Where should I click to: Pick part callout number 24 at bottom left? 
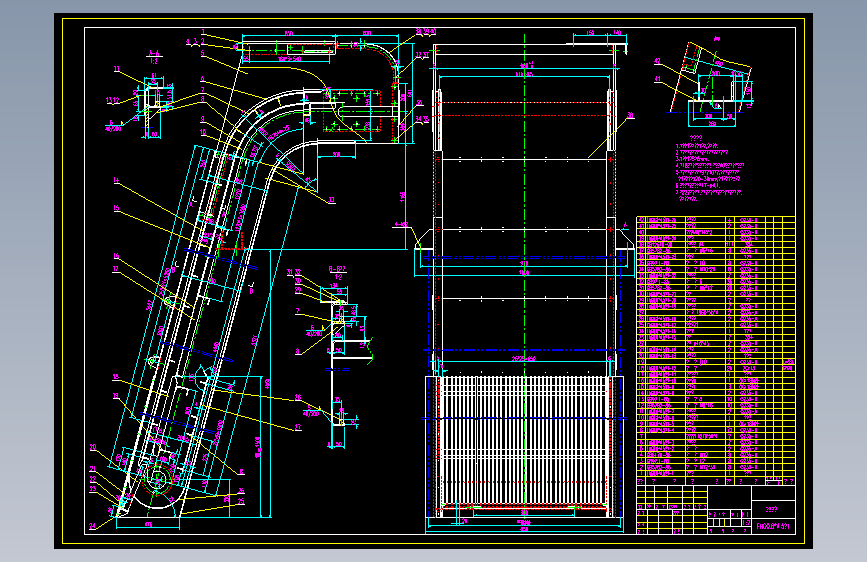pyautogui.click(x=92, y=524)
